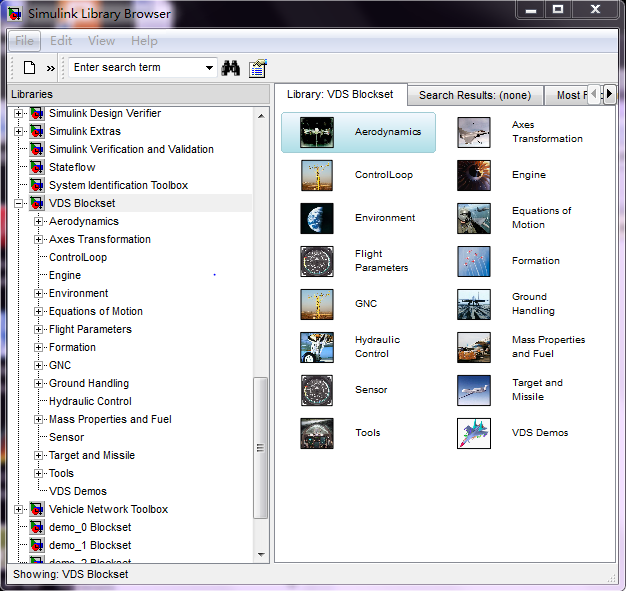Image resolution: width=626 pixels, height=591 pixels.
Task: Click the demo_0 Blockset library icon
Action: 37,527
